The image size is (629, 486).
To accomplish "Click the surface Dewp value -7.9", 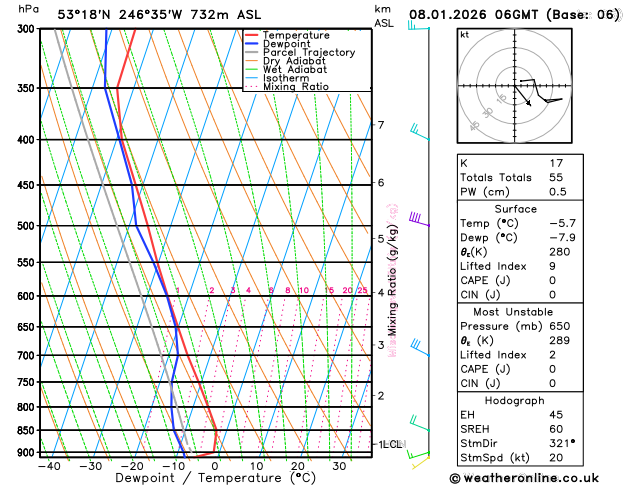I will (562, 237).
